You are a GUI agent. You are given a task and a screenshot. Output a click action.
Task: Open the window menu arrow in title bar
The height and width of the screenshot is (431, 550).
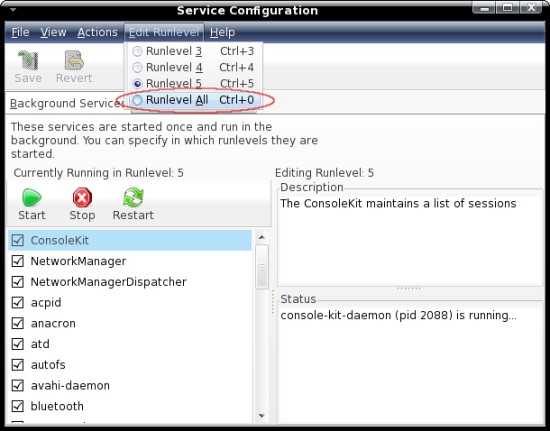tap(13, 10)
